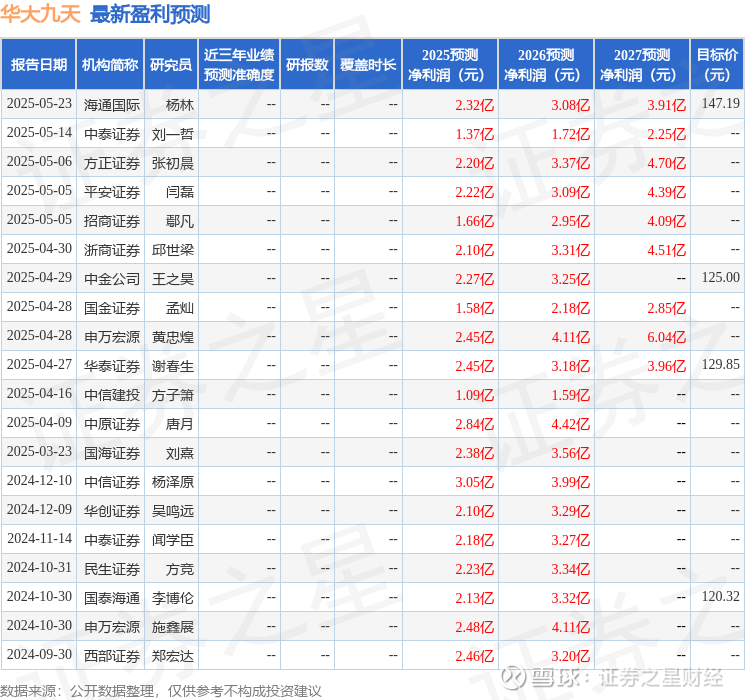745x700 pixels.
Task: Click 2.25亿 in 刘一哲 row
Action: [666, 134]
